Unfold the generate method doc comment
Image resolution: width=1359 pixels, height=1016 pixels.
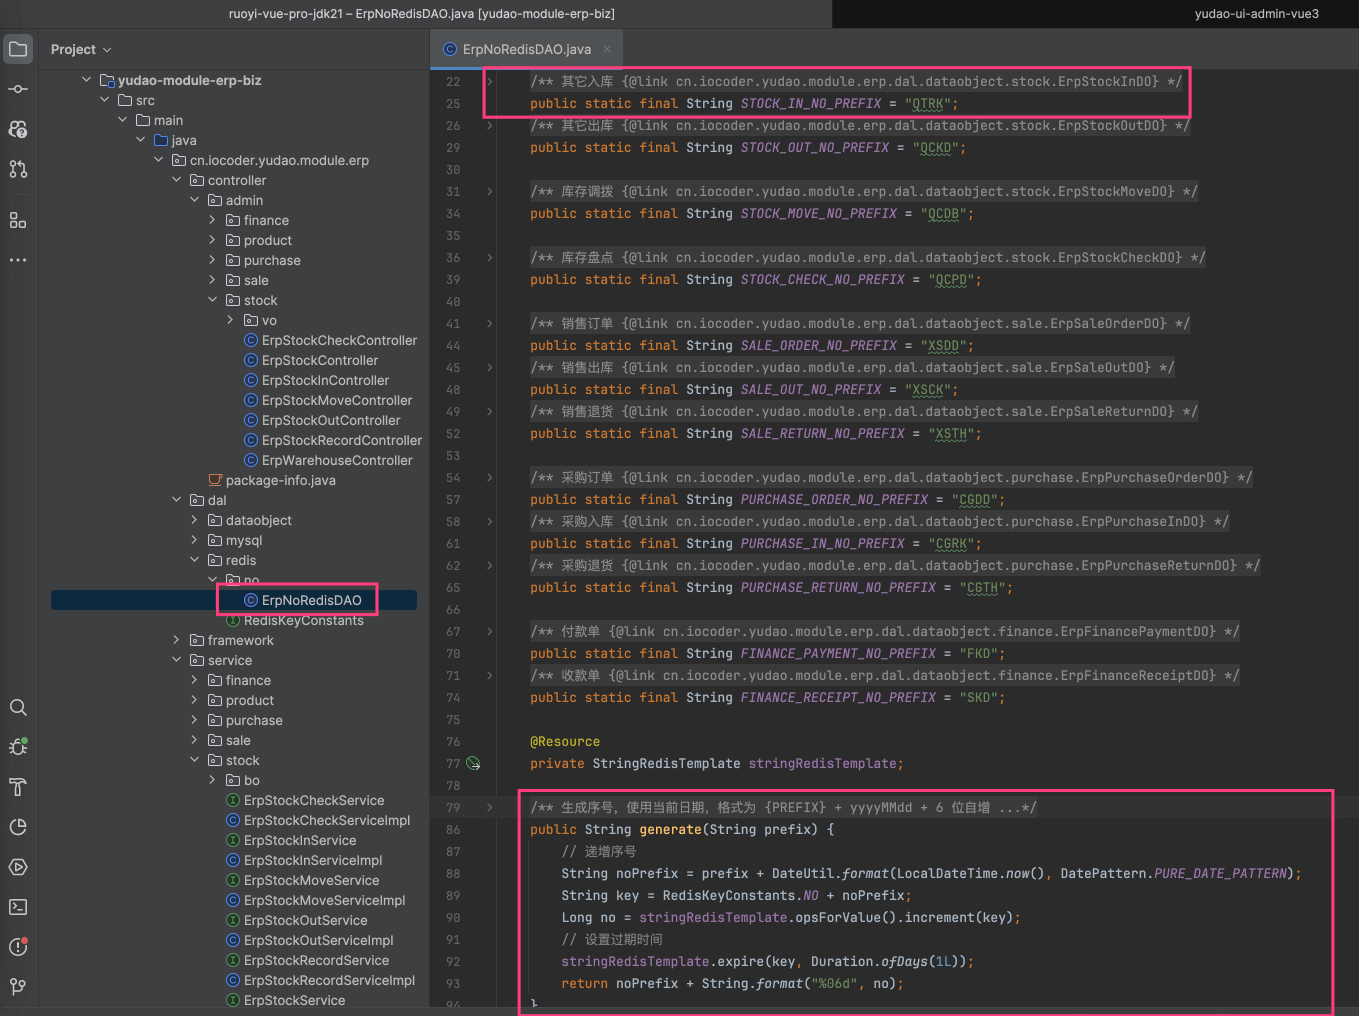point(489,807)
